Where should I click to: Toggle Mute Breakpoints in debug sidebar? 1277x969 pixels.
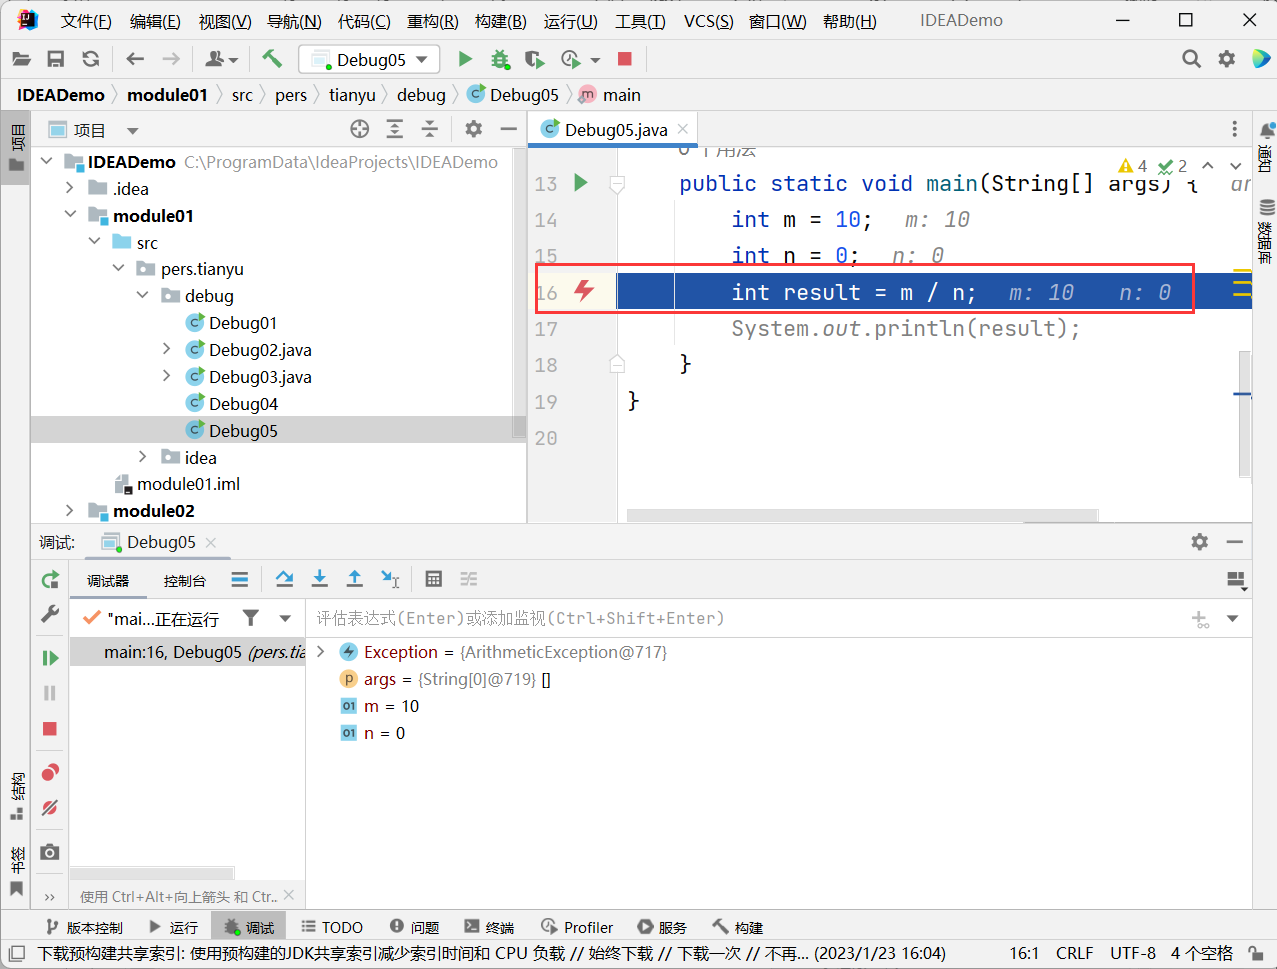(50, 808)
